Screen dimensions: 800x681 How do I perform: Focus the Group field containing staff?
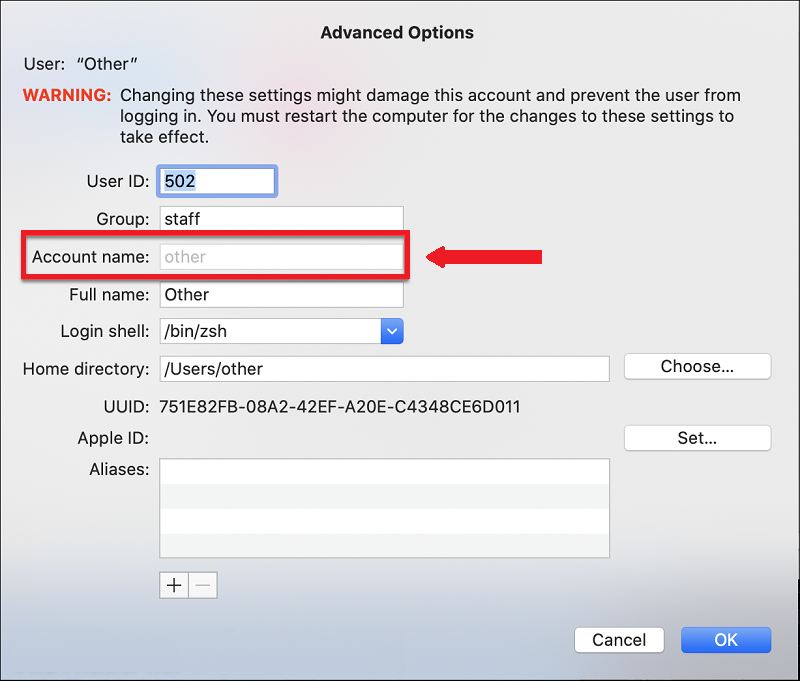(281, 219)
